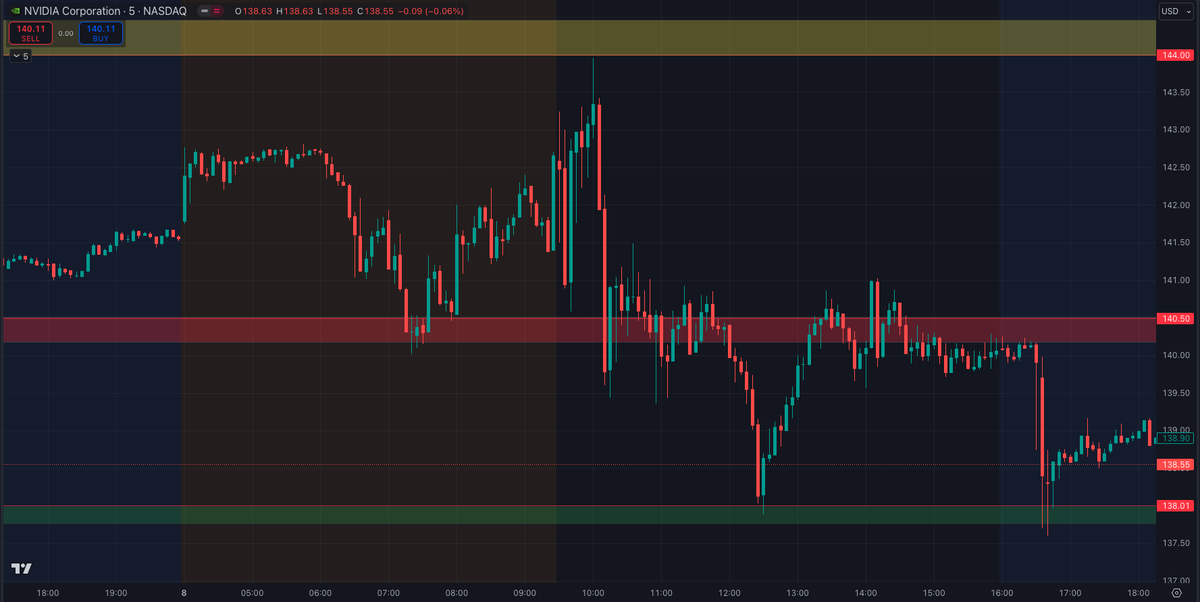Open chart settings gear on the time axis

1177,592
